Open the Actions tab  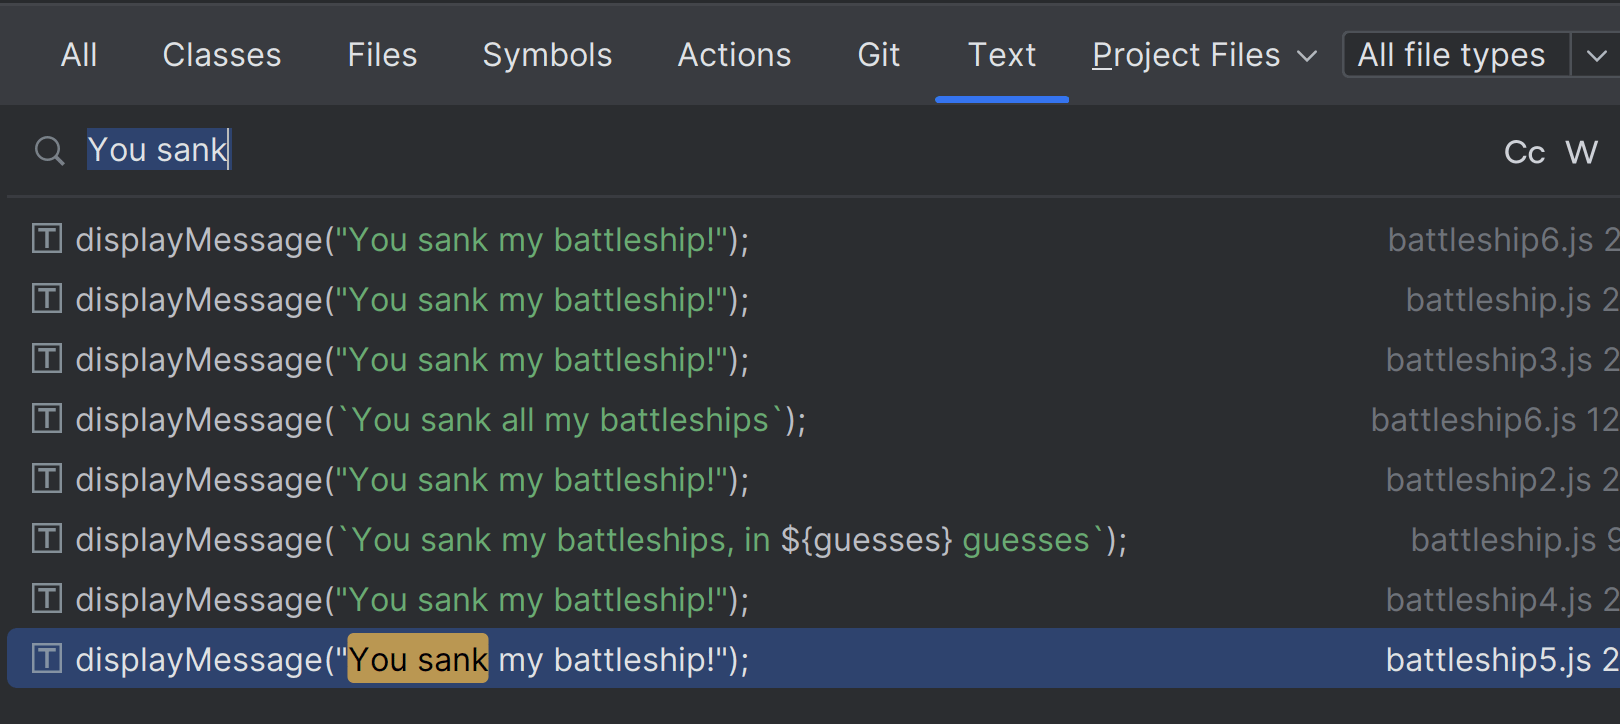point(734,55)
